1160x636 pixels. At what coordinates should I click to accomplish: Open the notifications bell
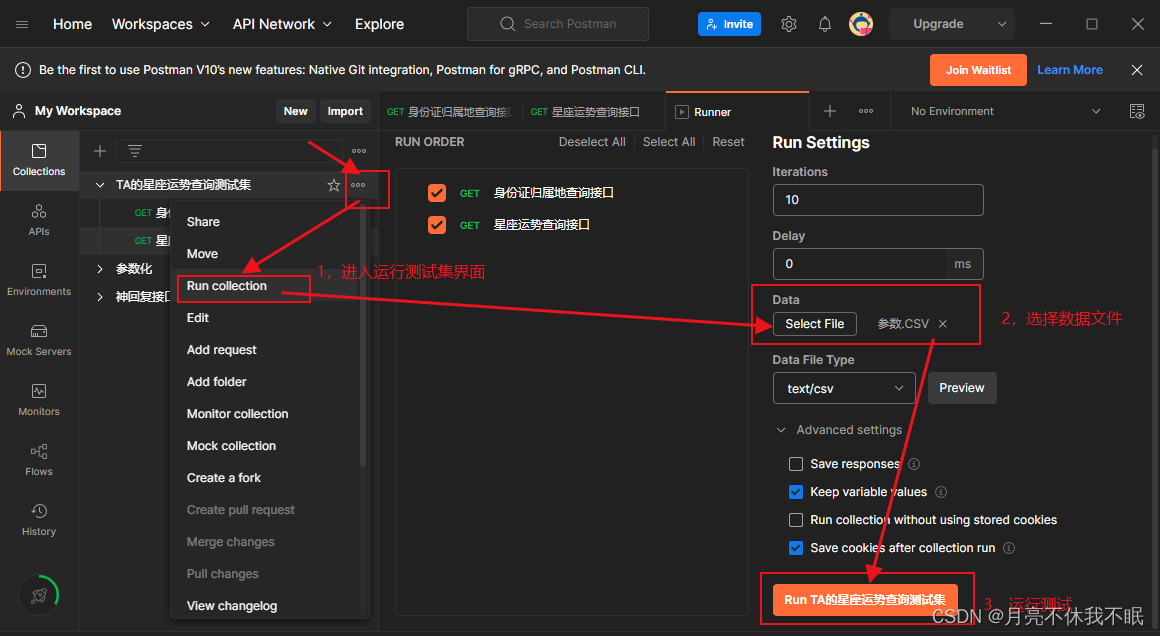(x=824, y=24)
